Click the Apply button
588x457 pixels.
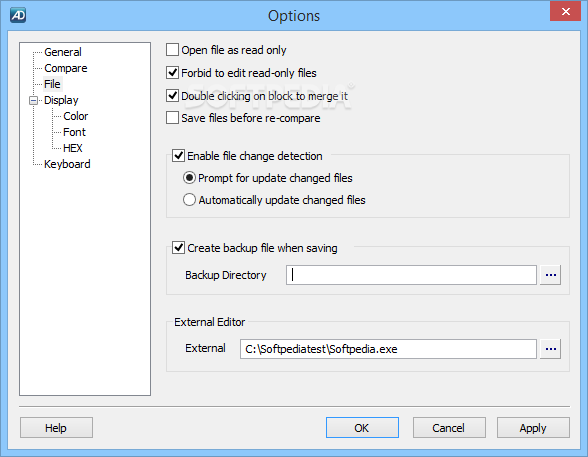(x=533, y=428)
